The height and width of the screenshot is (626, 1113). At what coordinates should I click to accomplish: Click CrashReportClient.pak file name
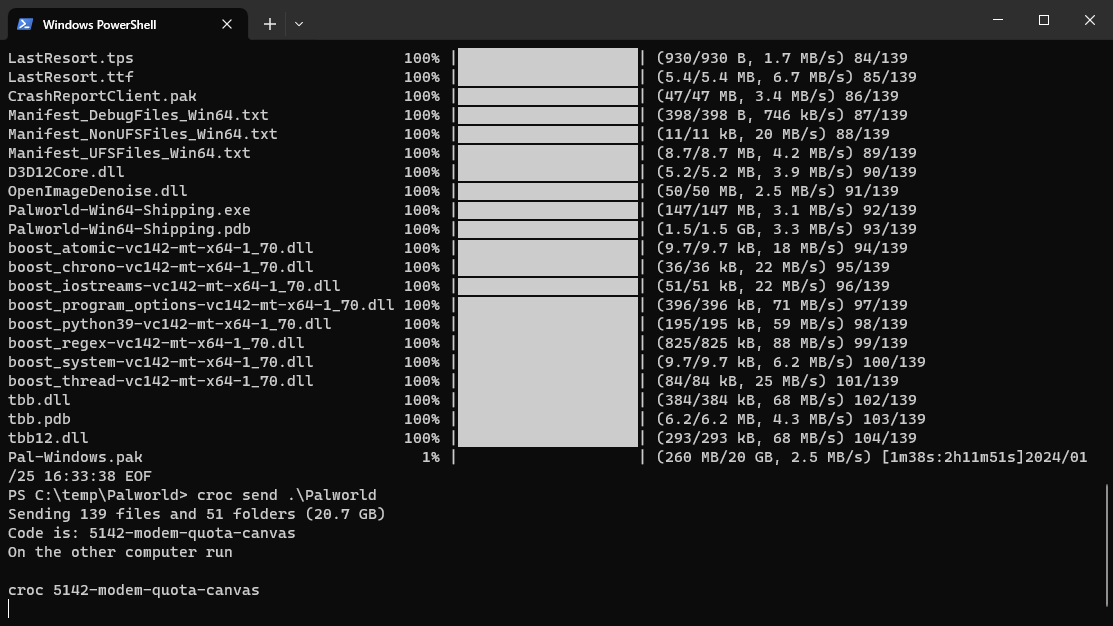pos(102,97)
